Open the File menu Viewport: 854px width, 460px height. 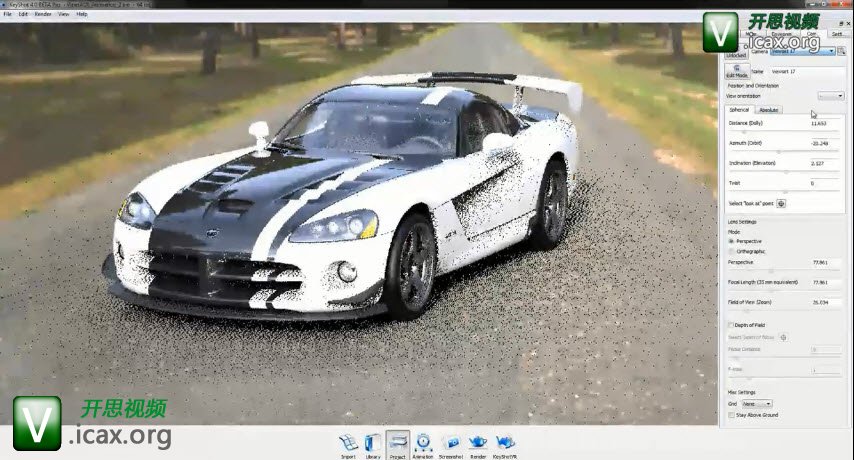tap(8, 14)
